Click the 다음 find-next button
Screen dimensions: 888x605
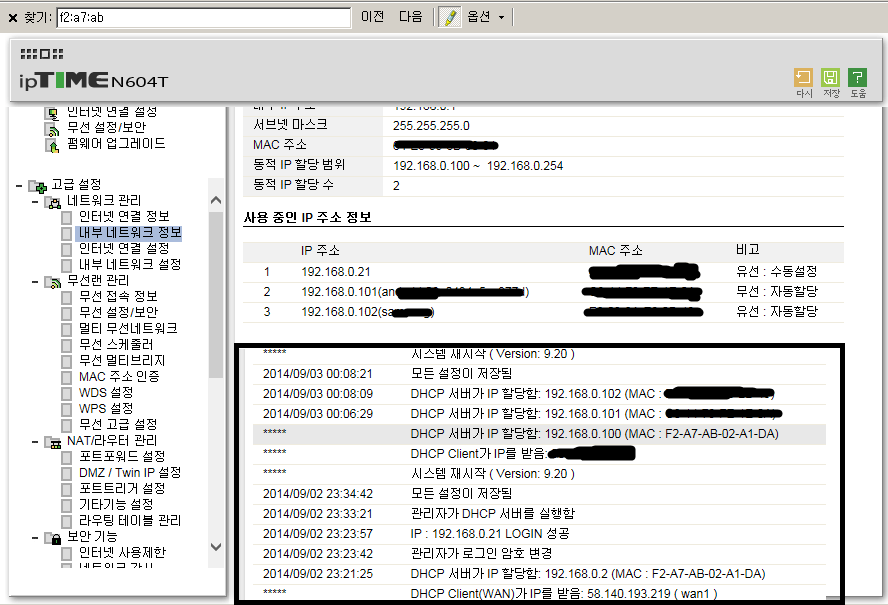[411, 17]
